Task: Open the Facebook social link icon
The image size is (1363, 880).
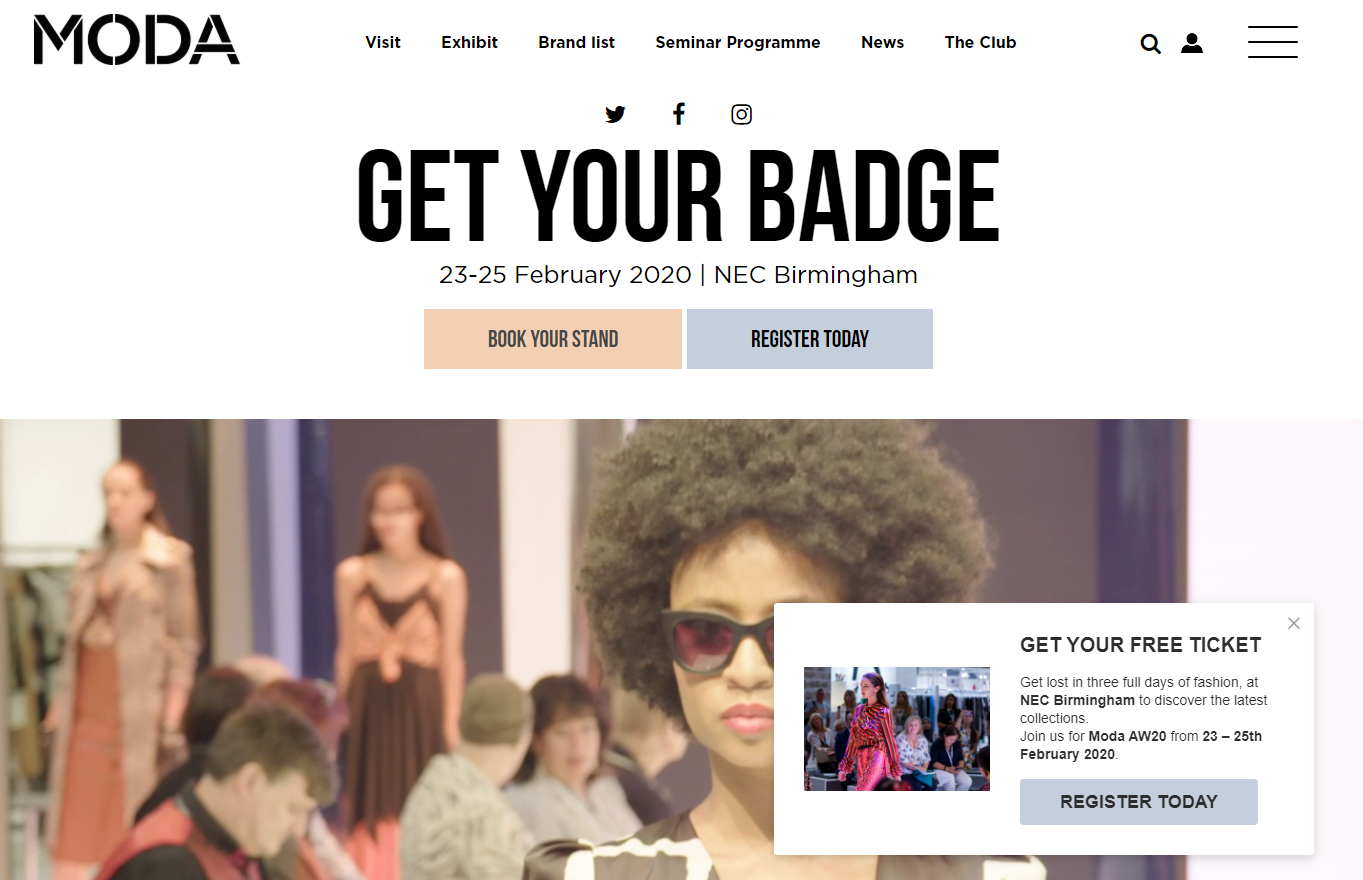Action: click(678, 114)
